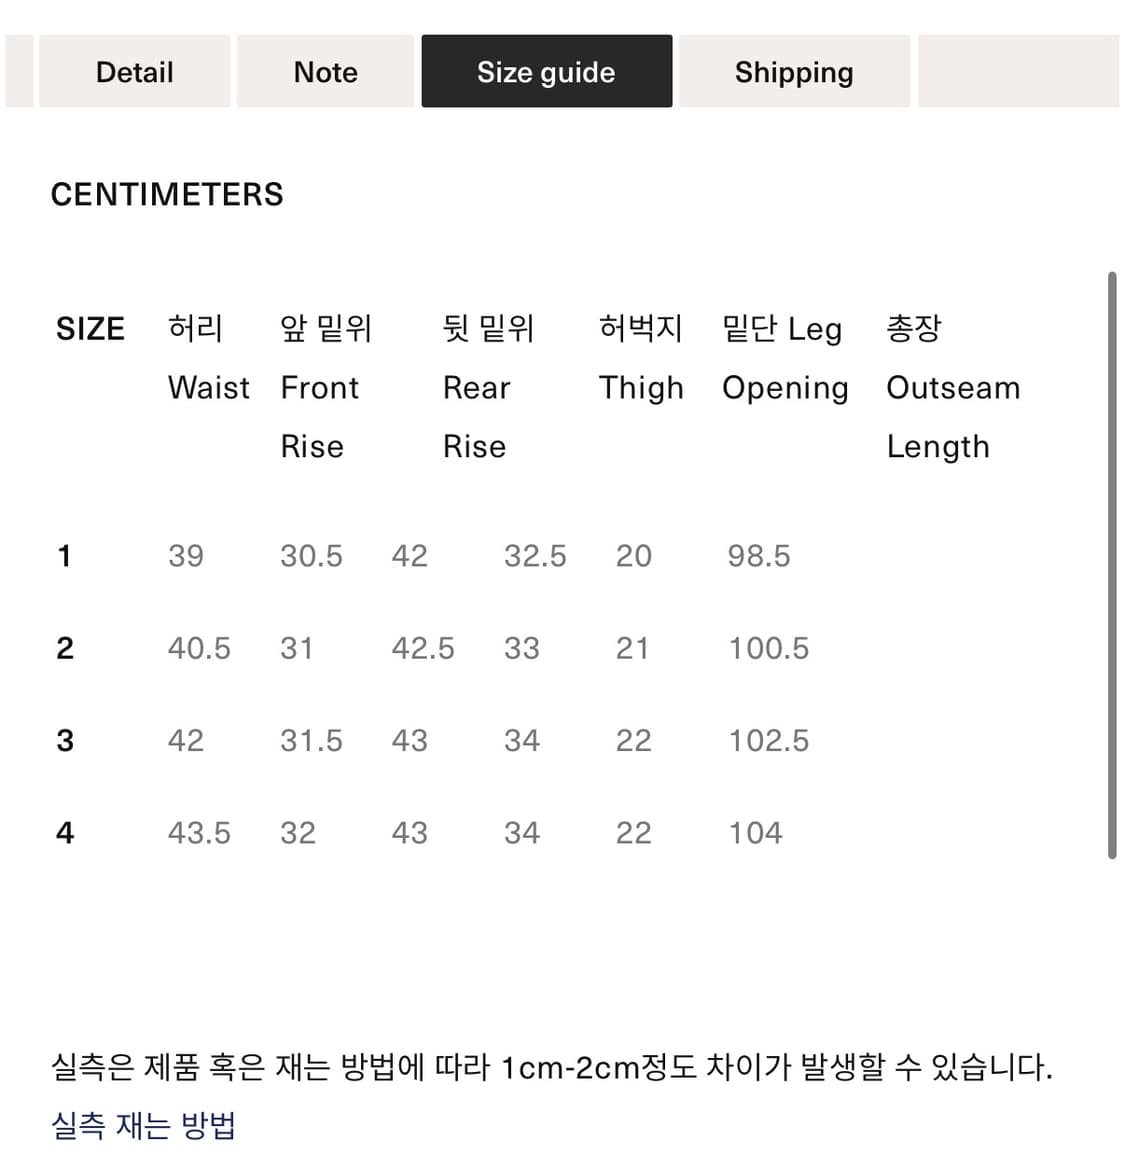Screen dimensions: 1125x1171
Task: Select size row 4 label
Action: pyautogui.click(x=65, y=832)
